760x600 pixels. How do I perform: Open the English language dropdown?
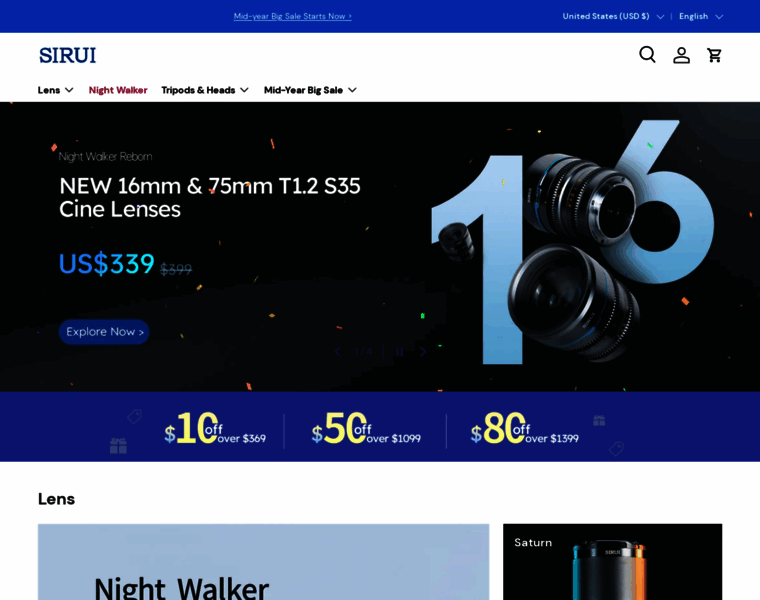tap(701, 16)
